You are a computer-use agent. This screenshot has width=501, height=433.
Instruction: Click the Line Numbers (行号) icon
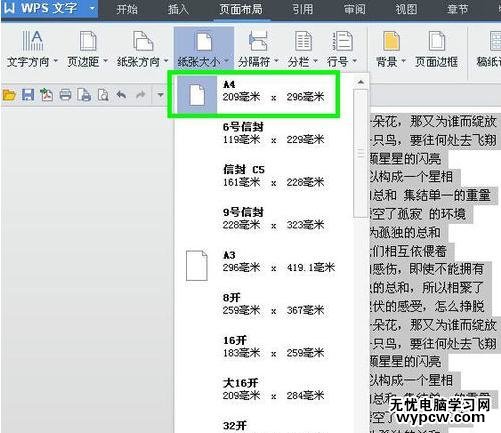click(342, 41)
